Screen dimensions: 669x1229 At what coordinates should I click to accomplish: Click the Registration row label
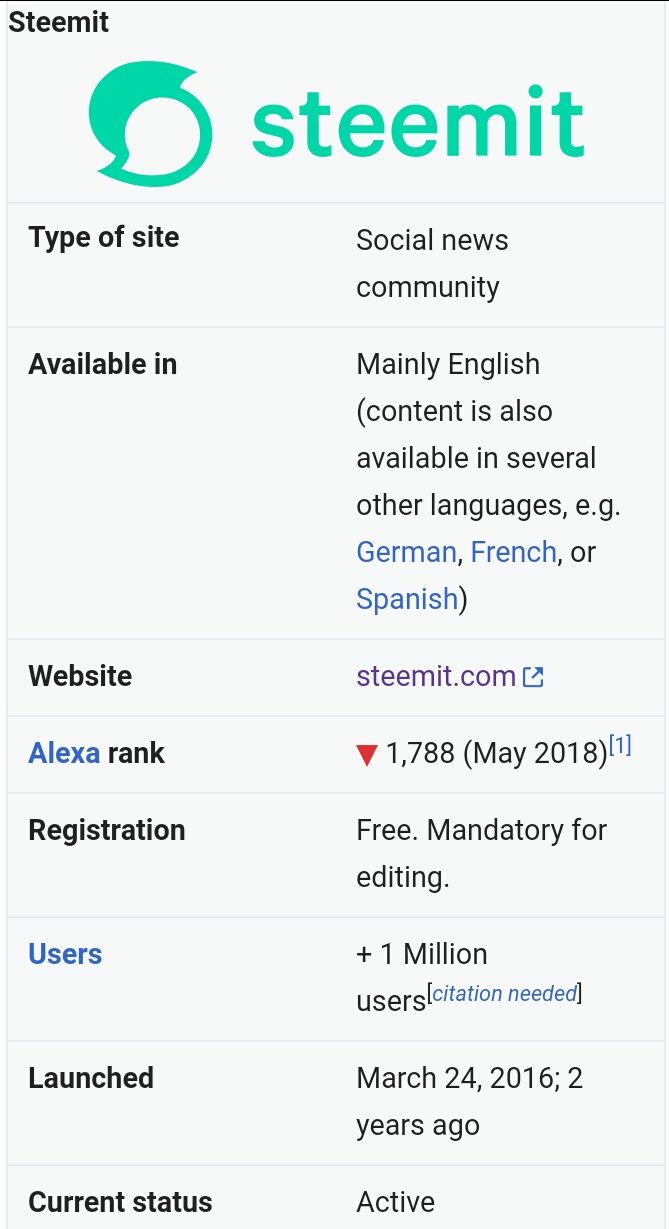107,830
